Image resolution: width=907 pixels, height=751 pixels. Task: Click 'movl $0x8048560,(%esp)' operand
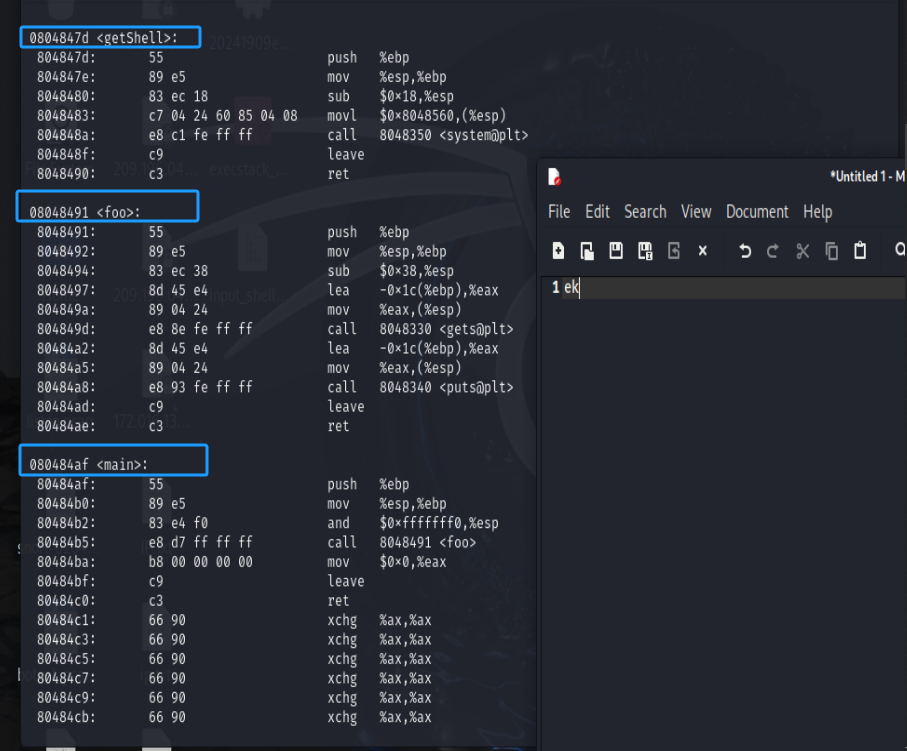(443, 116)
